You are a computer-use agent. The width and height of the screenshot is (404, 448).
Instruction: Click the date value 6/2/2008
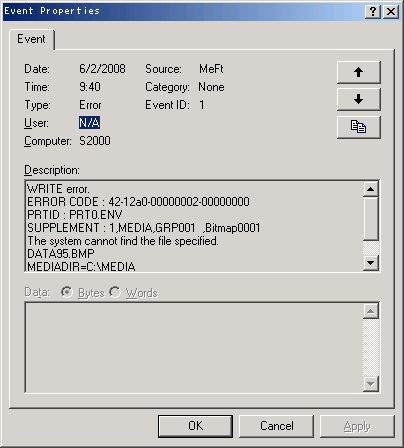click(x=102, y=69)
